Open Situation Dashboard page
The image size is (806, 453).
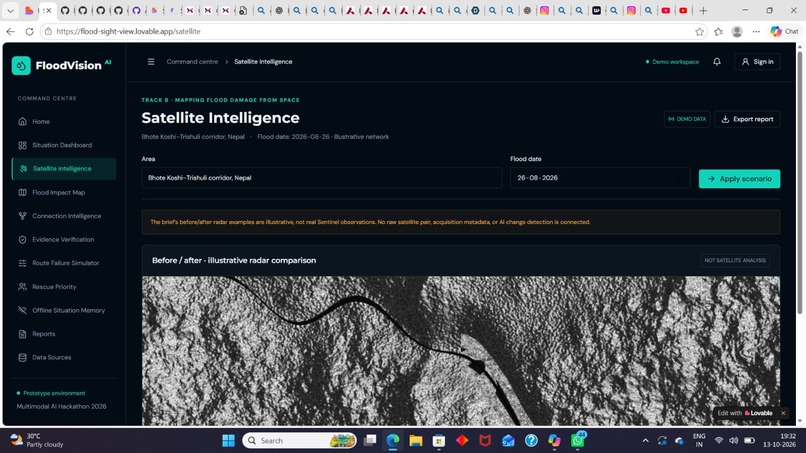pyautogui.click(x=62, y=145)
